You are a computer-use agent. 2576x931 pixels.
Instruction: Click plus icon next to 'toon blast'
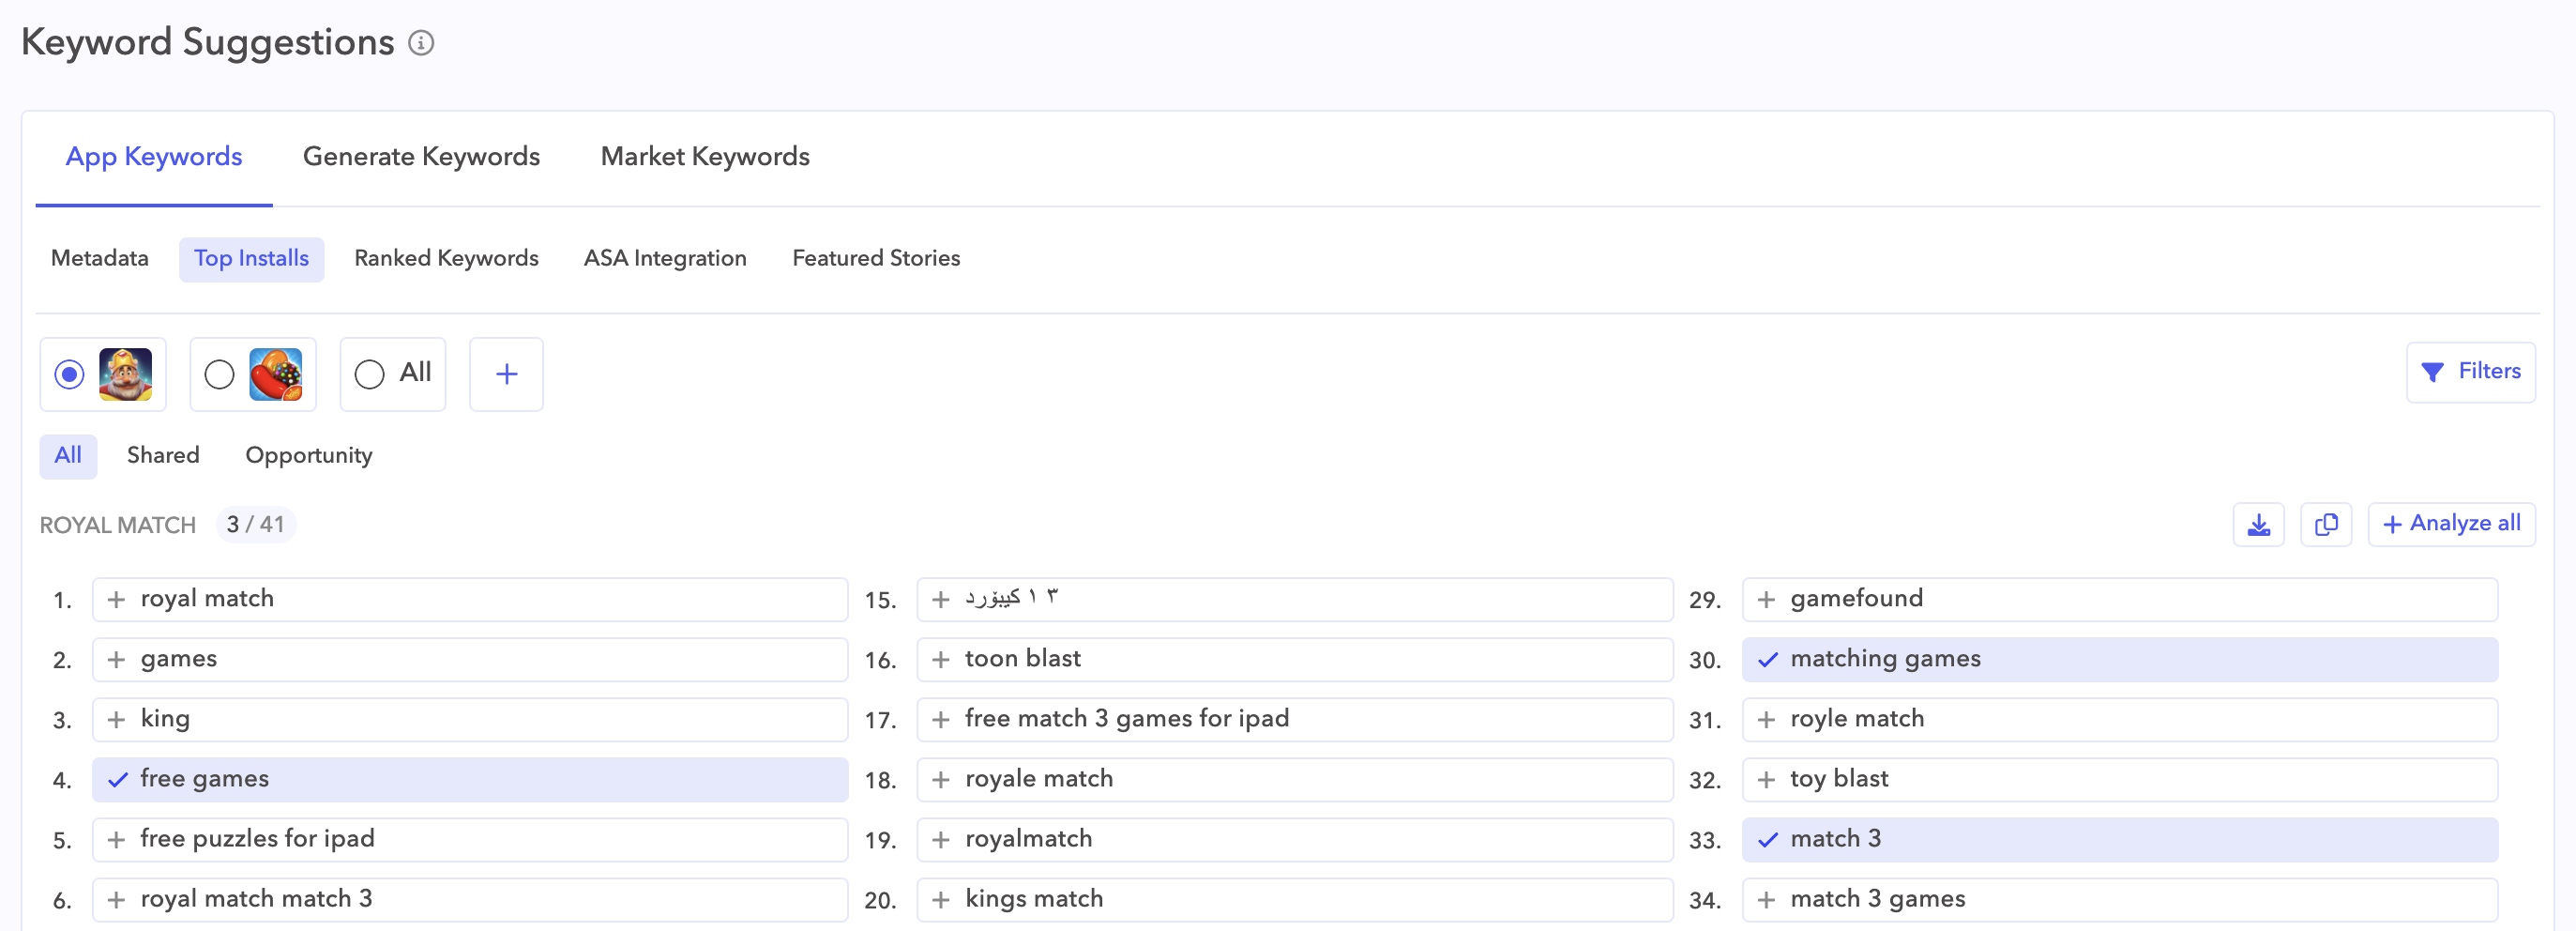pos(940,659)
